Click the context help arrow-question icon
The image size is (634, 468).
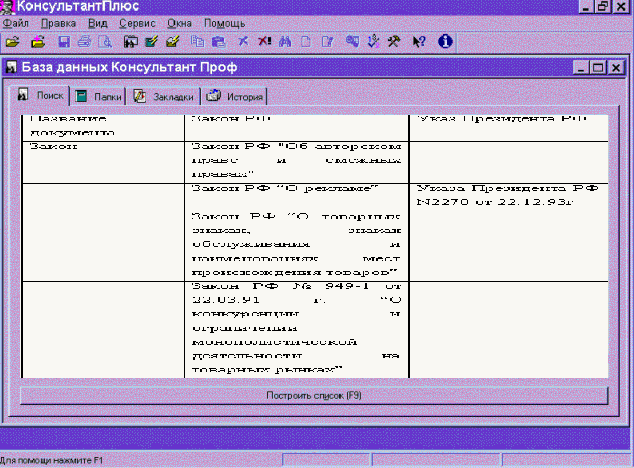(420, 42)
